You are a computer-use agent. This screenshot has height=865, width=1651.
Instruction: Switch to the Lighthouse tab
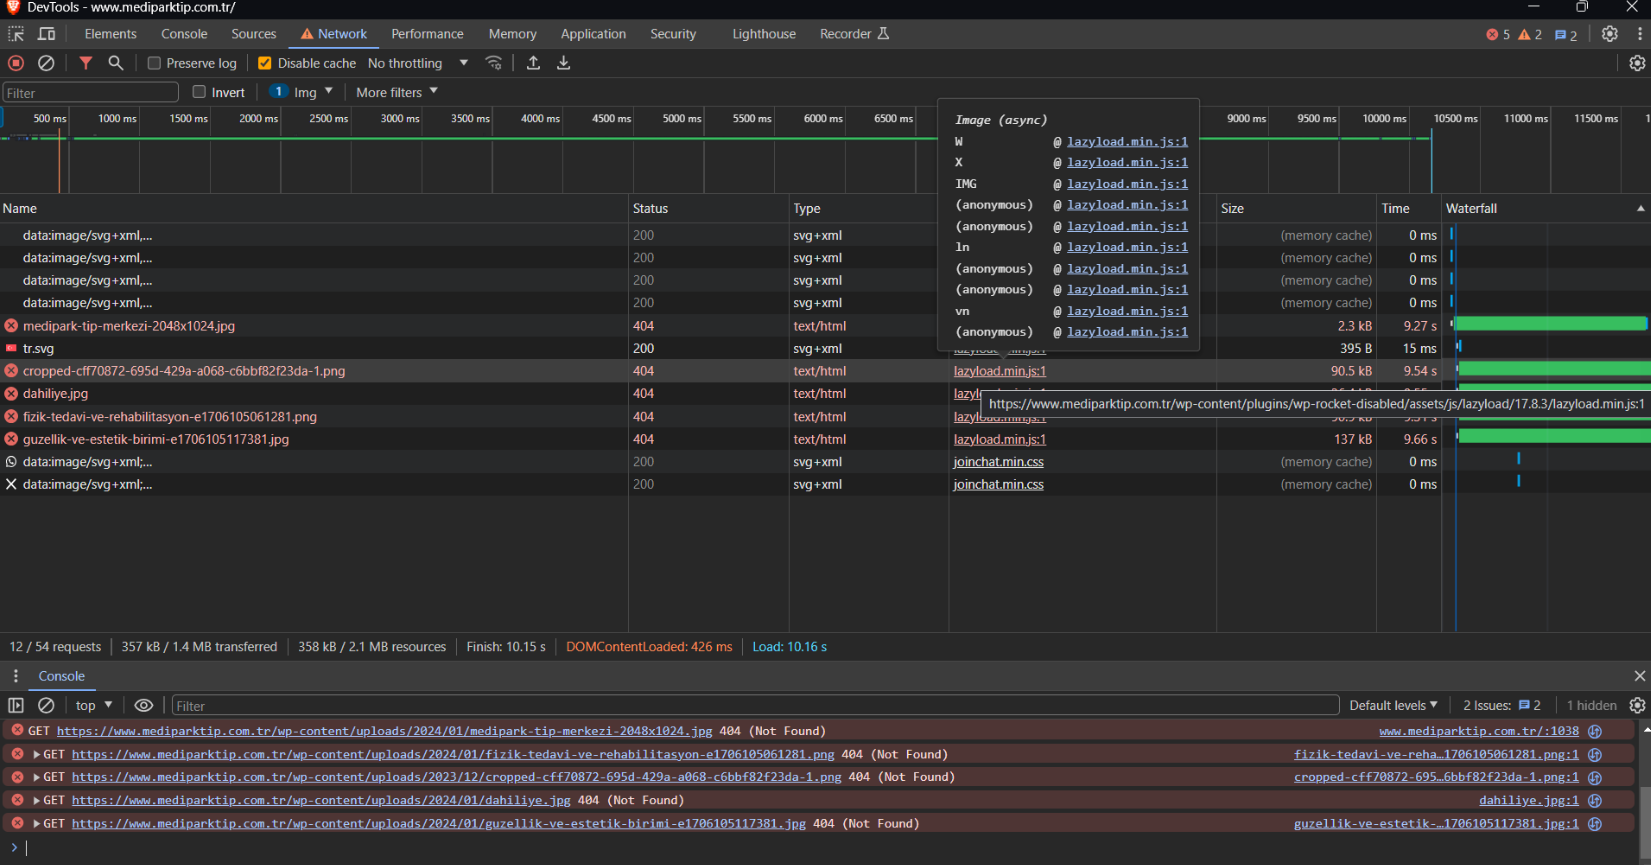[x=764, y=34]
